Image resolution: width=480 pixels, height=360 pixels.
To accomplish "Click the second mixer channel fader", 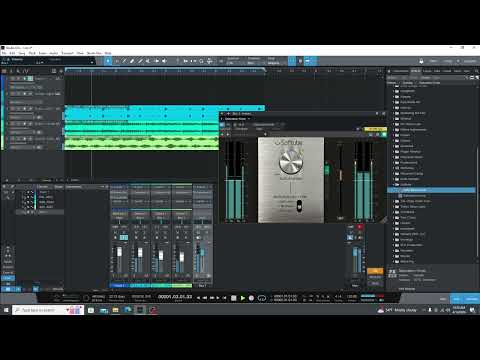I will (140, 252).
